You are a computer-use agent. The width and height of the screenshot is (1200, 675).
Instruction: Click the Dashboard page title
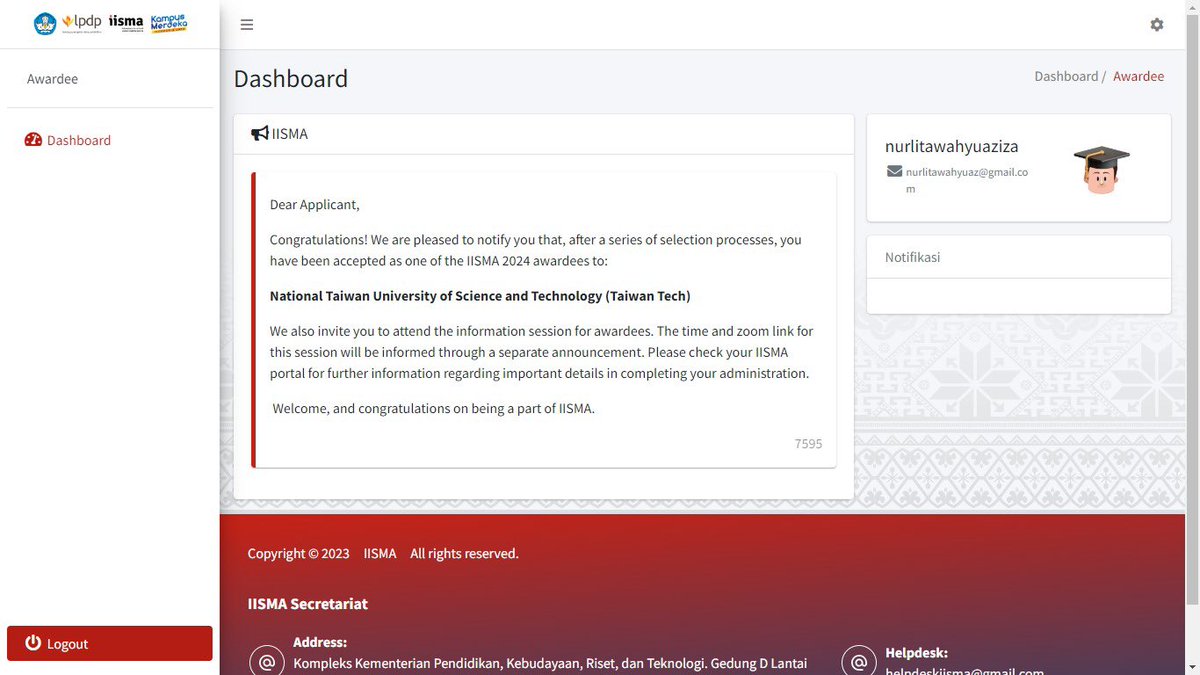tap(291, 78)
